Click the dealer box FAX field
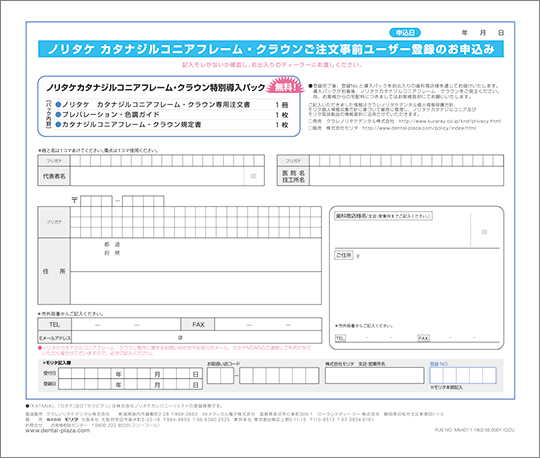This screenshot has width=540, height=458. tap(464, 338)
